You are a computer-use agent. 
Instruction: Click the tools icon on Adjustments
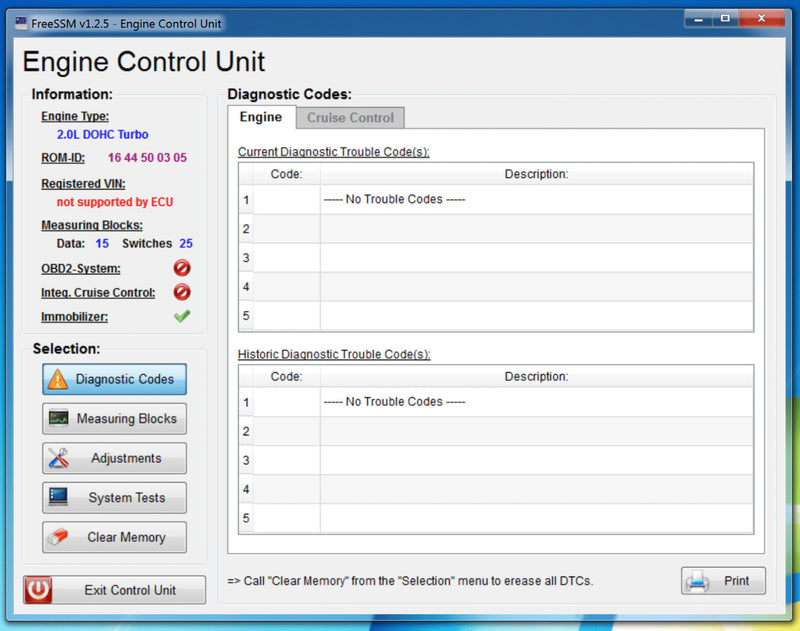[59, 458]
